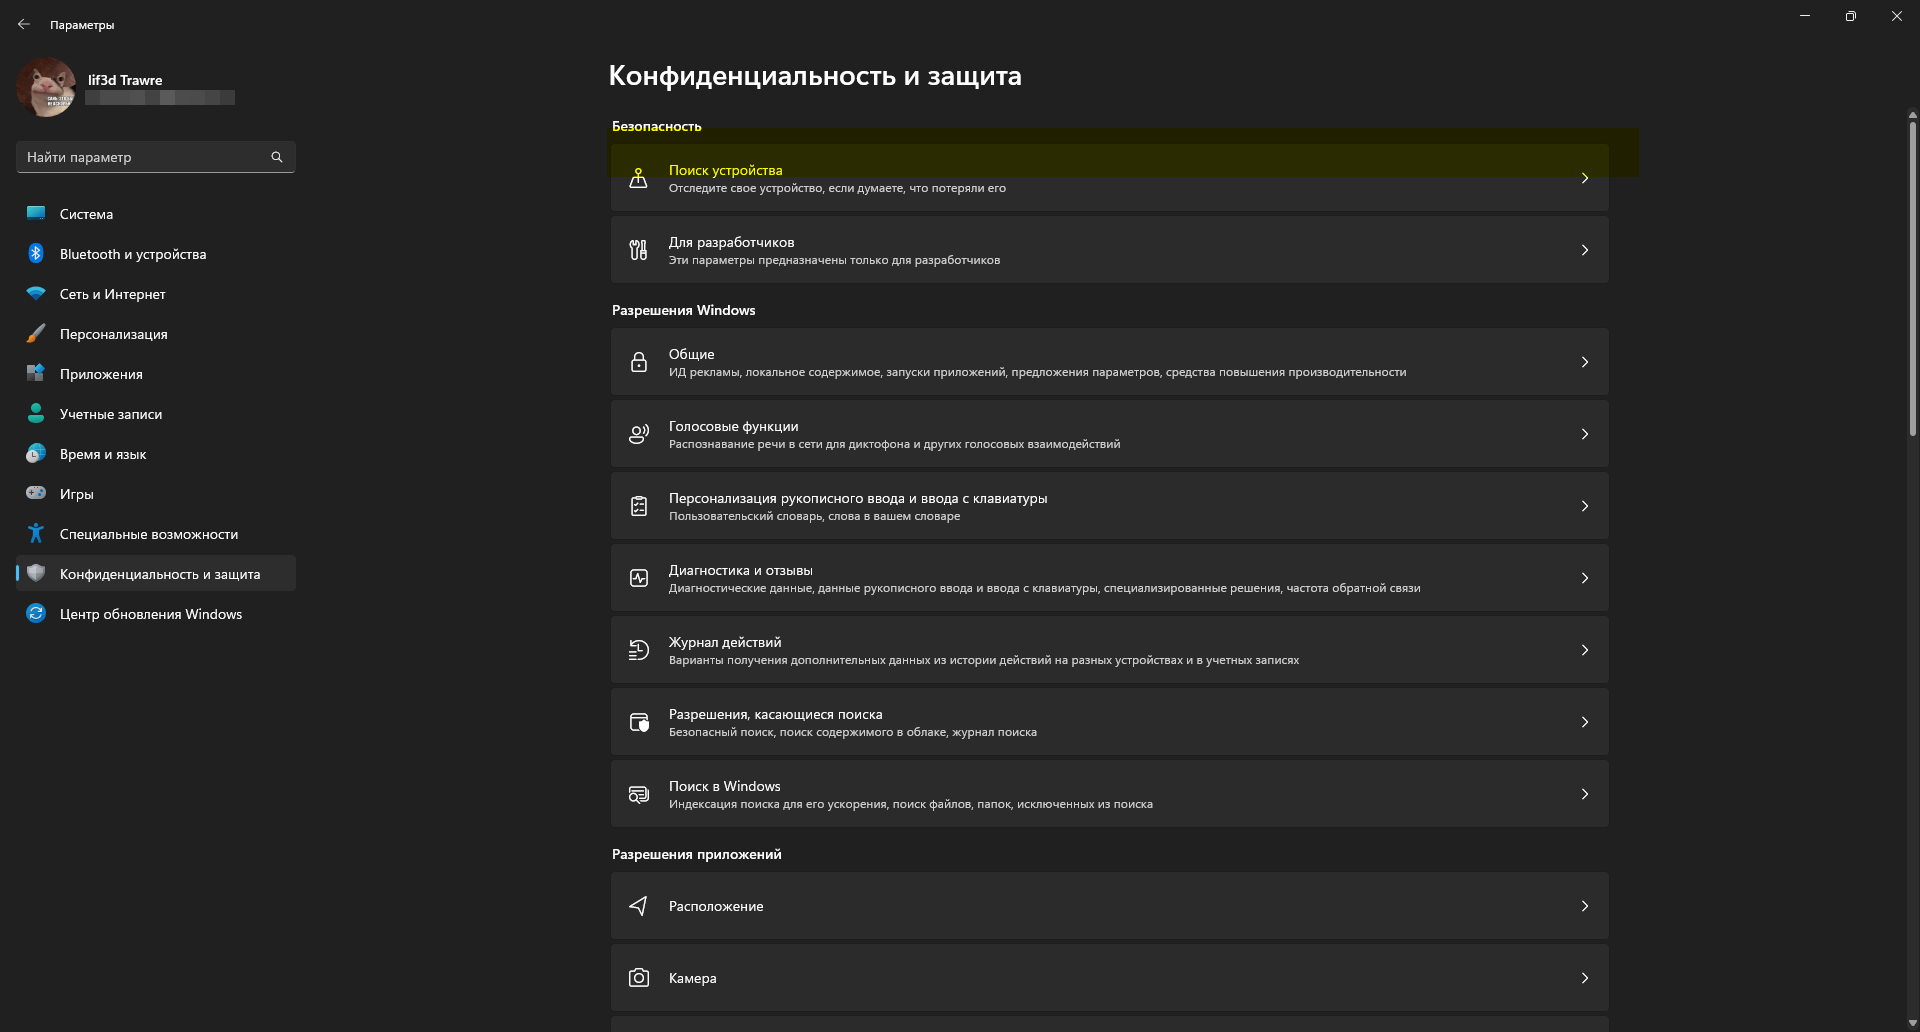
Task: Click the chevron on Голосовые функции row
Action: pyautogui.click(x=1585, y=434)
